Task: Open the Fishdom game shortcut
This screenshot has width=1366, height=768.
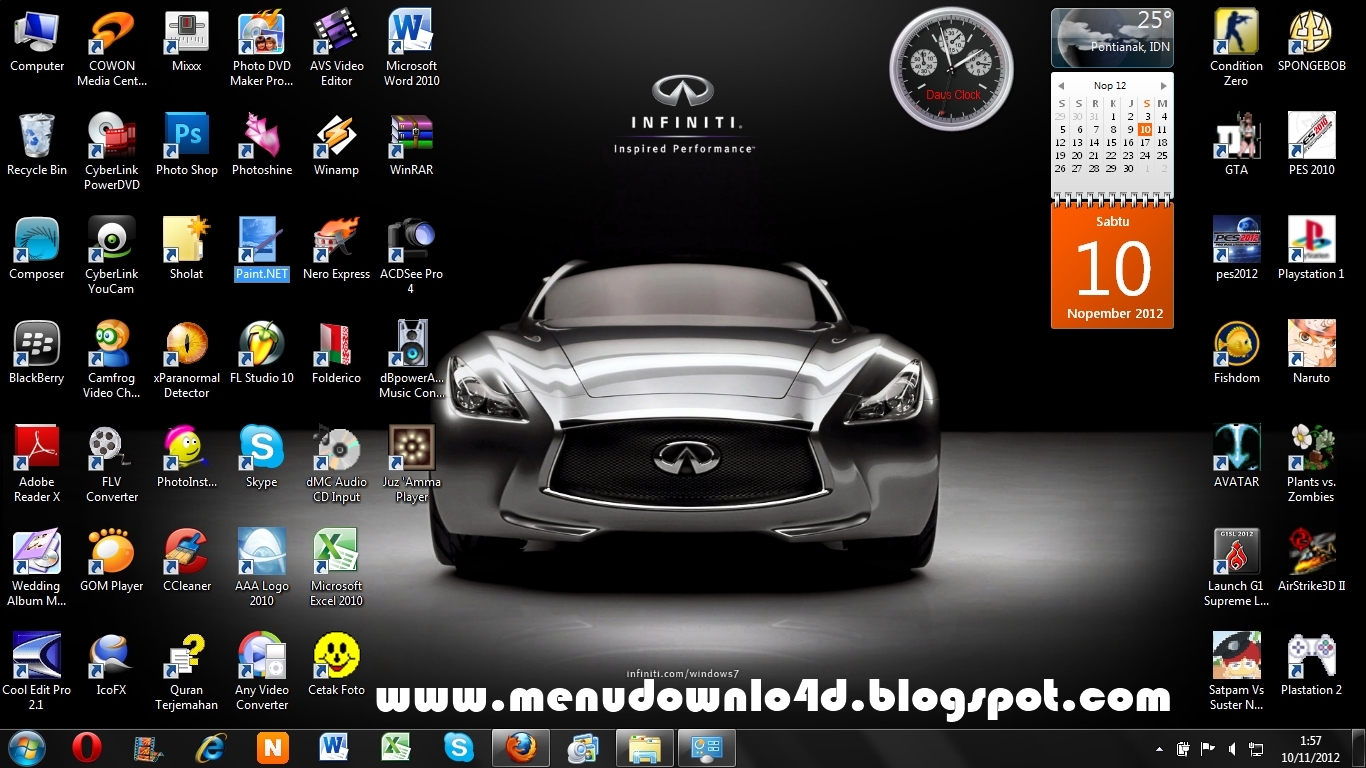Action: click(x=1236, y=353)
